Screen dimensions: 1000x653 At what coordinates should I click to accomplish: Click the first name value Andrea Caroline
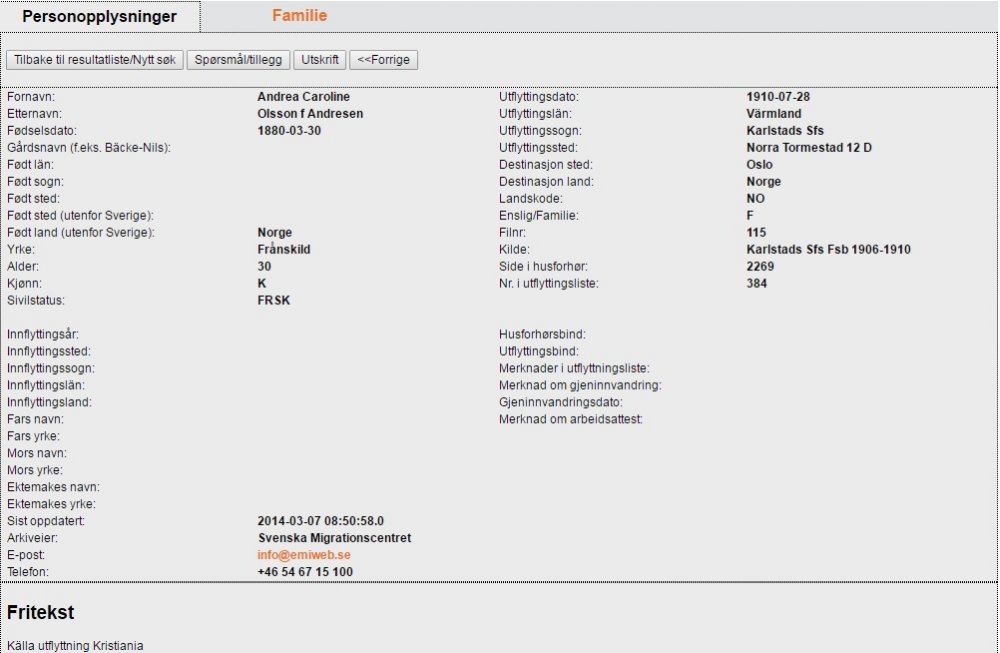click(x=303, y=98)
